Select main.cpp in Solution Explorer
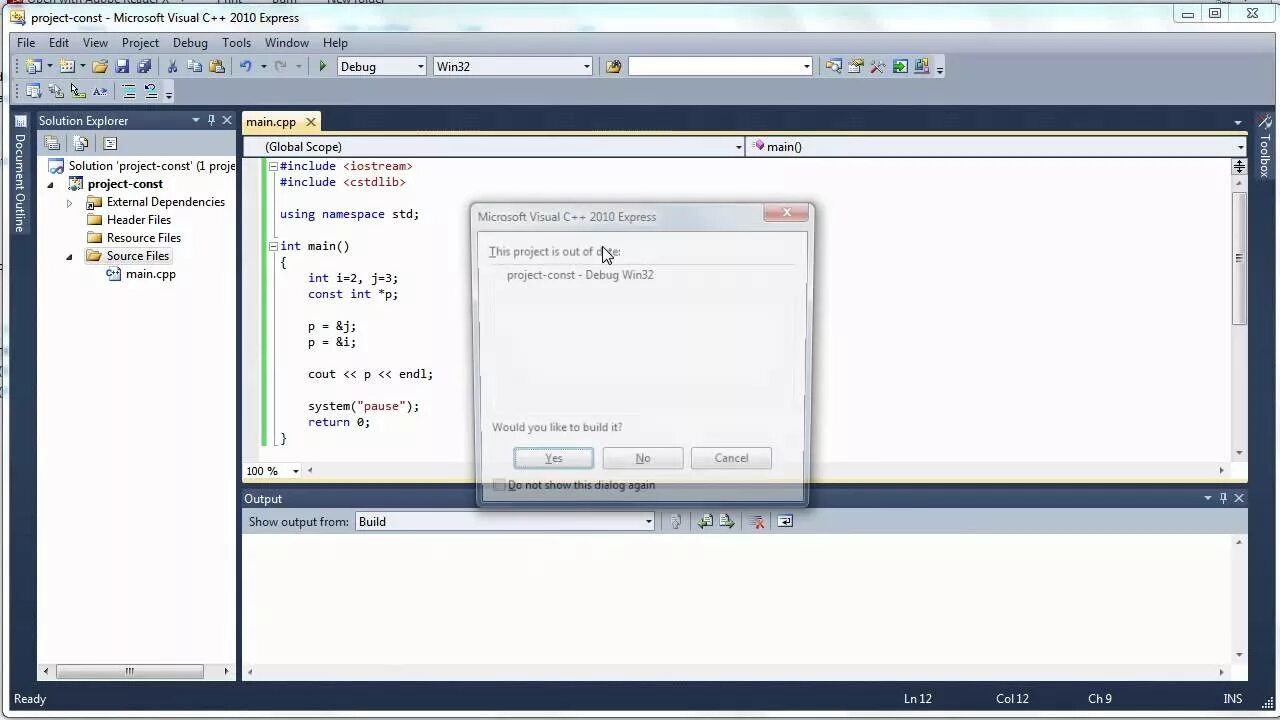1280x720 pixels. tap(150, 274)
